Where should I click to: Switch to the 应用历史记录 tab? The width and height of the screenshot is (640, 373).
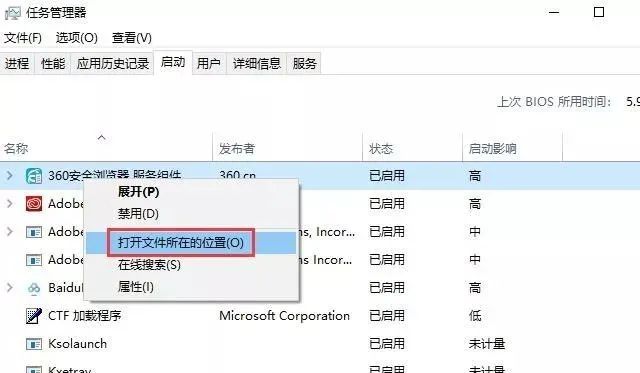pyautogui.click(x=113, y=64)
